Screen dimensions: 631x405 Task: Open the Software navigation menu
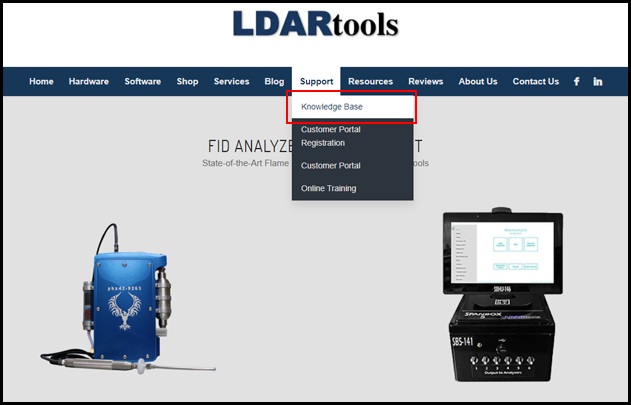point(143,82)
